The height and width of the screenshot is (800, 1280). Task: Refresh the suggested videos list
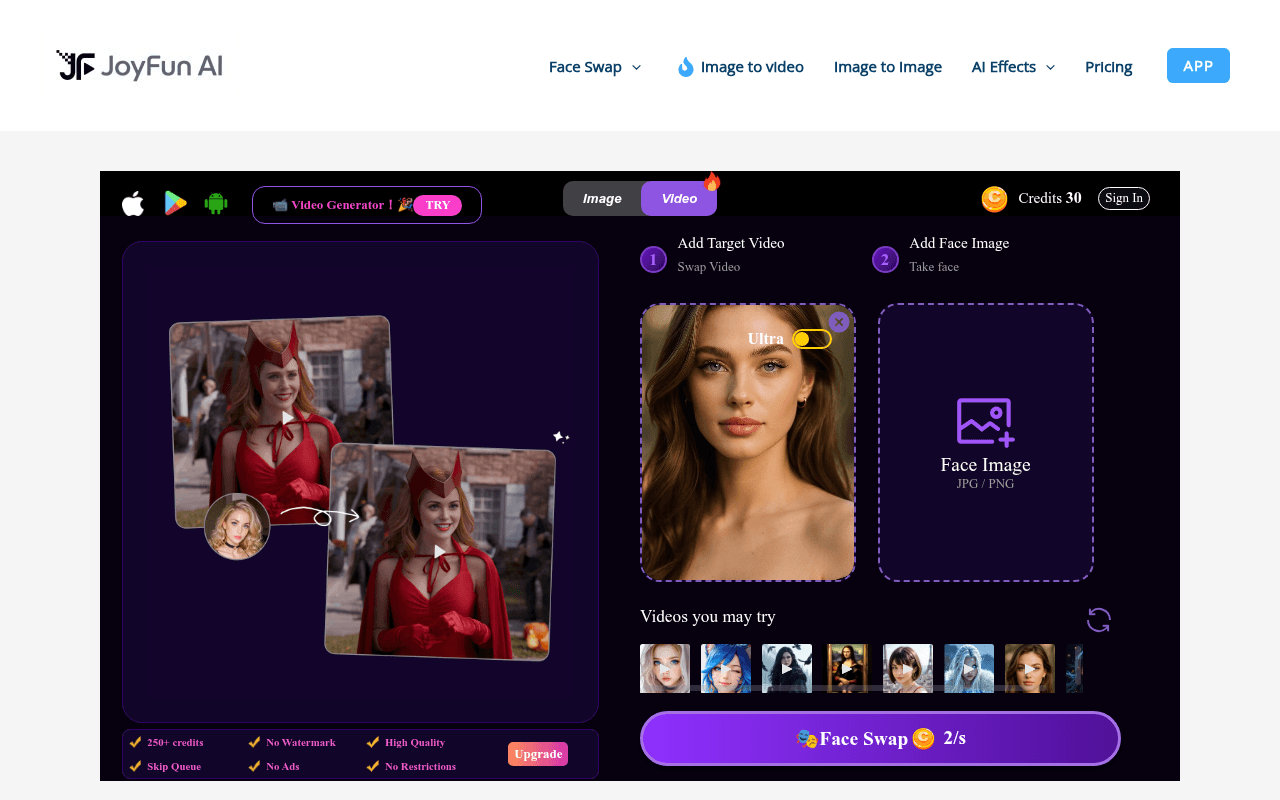[1099, 620]
